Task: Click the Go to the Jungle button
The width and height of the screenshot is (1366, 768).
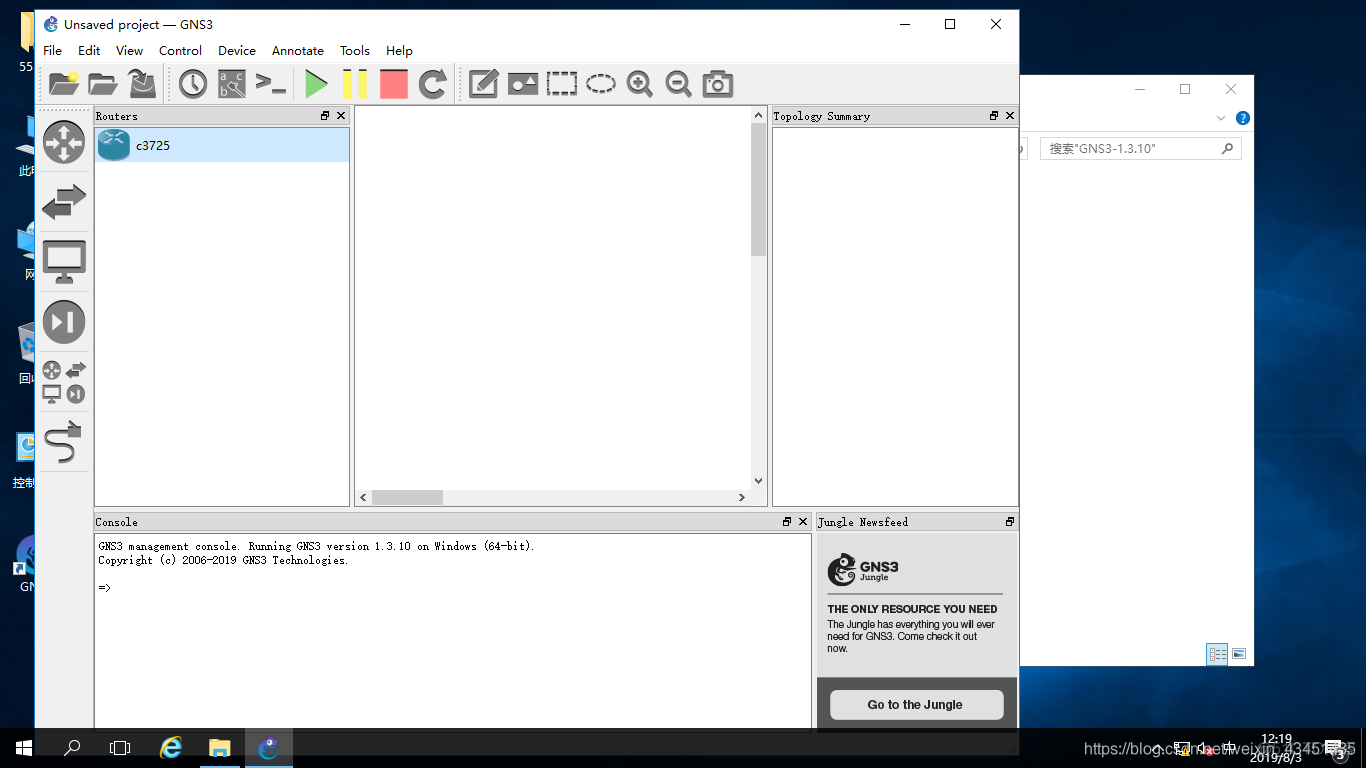Action: coord(916,704)
